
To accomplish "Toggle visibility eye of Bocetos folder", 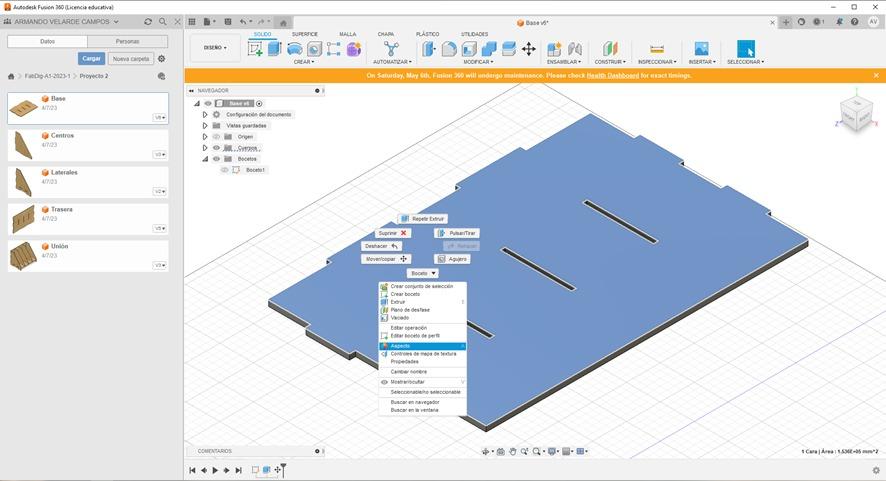I will point(216,159).
